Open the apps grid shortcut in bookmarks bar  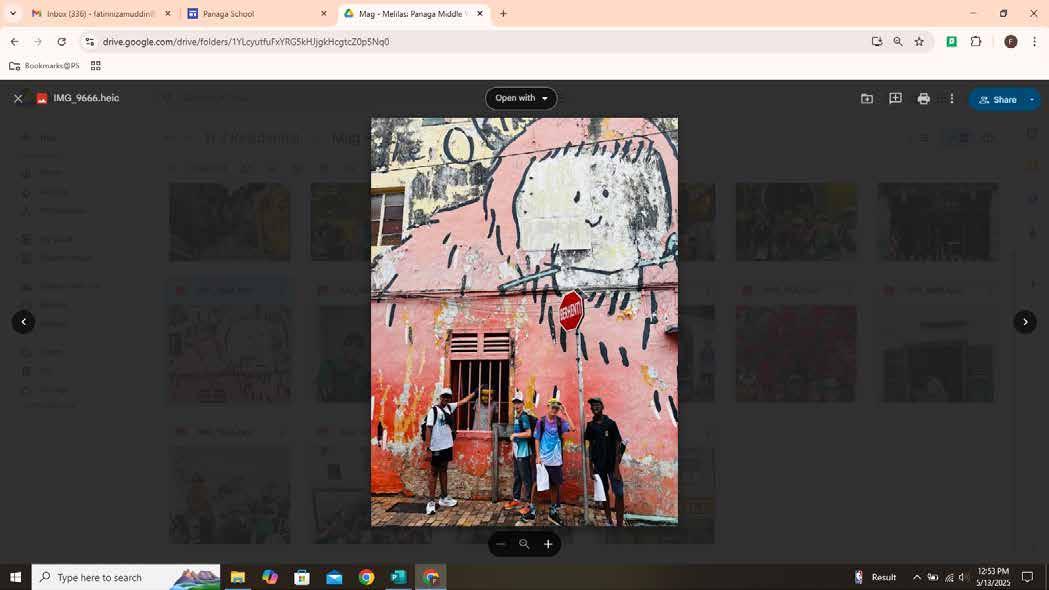point(96,66)
